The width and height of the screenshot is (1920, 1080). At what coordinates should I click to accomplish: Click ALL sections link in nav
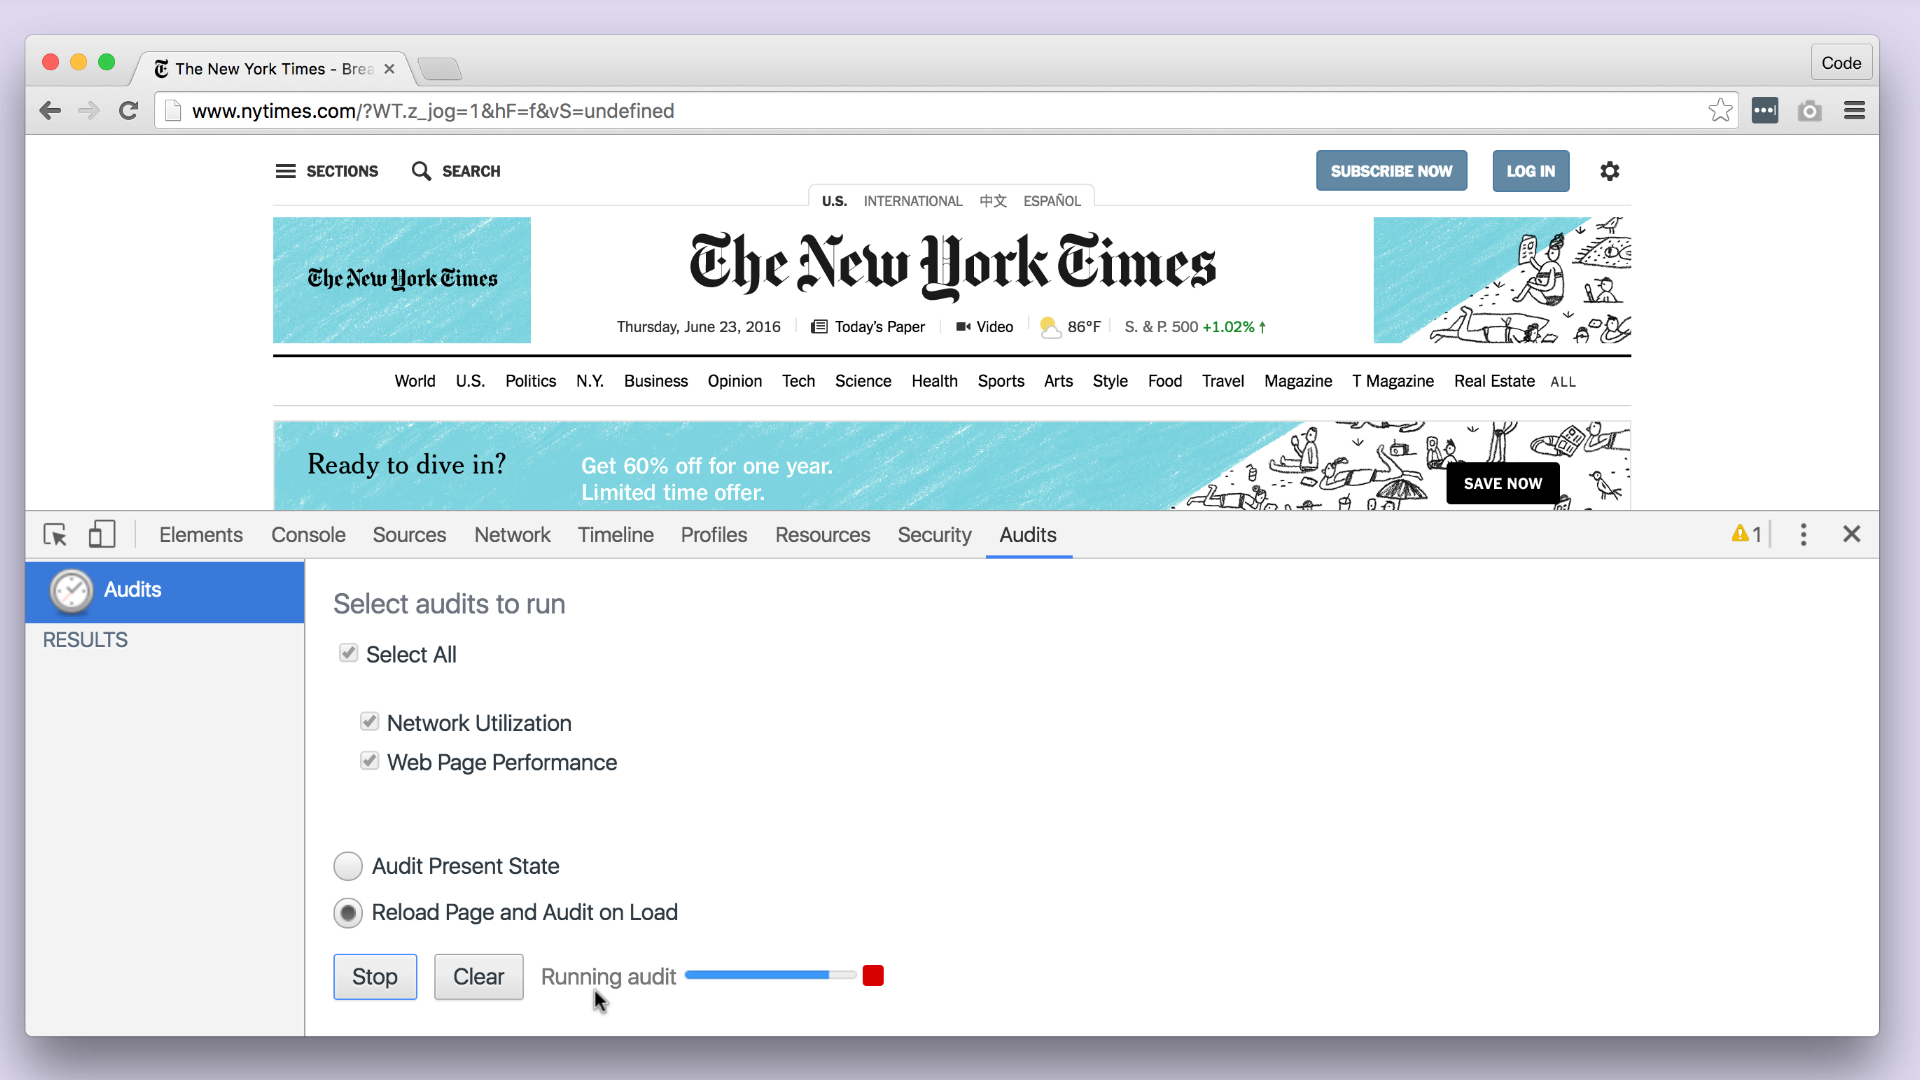coord(1563,382)
